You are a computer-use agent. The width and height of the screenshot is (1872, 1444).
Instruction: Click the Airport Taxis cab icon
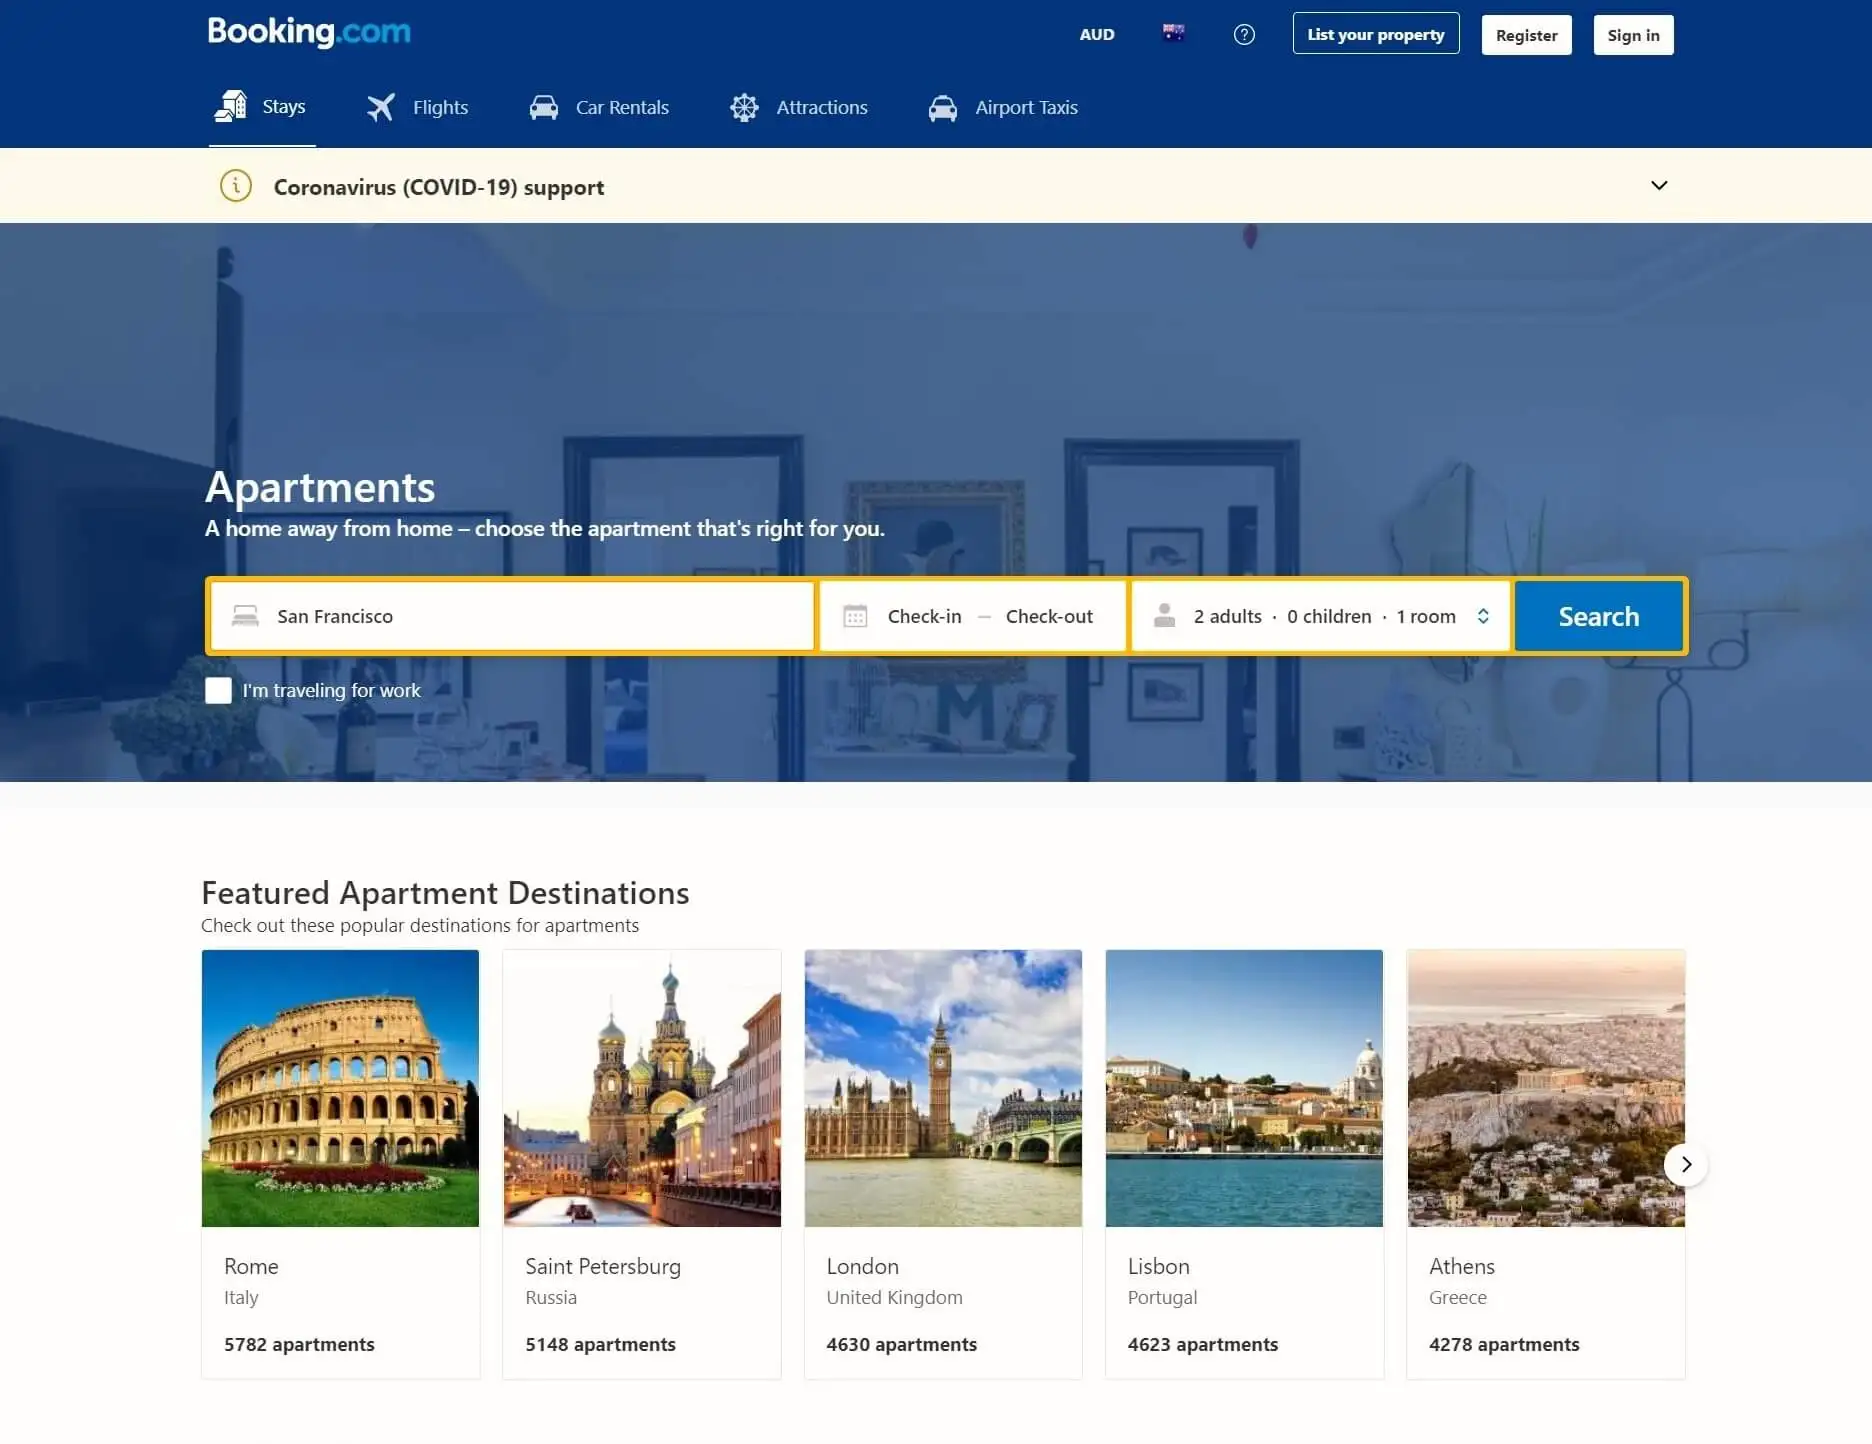click(x=942, y=107)
